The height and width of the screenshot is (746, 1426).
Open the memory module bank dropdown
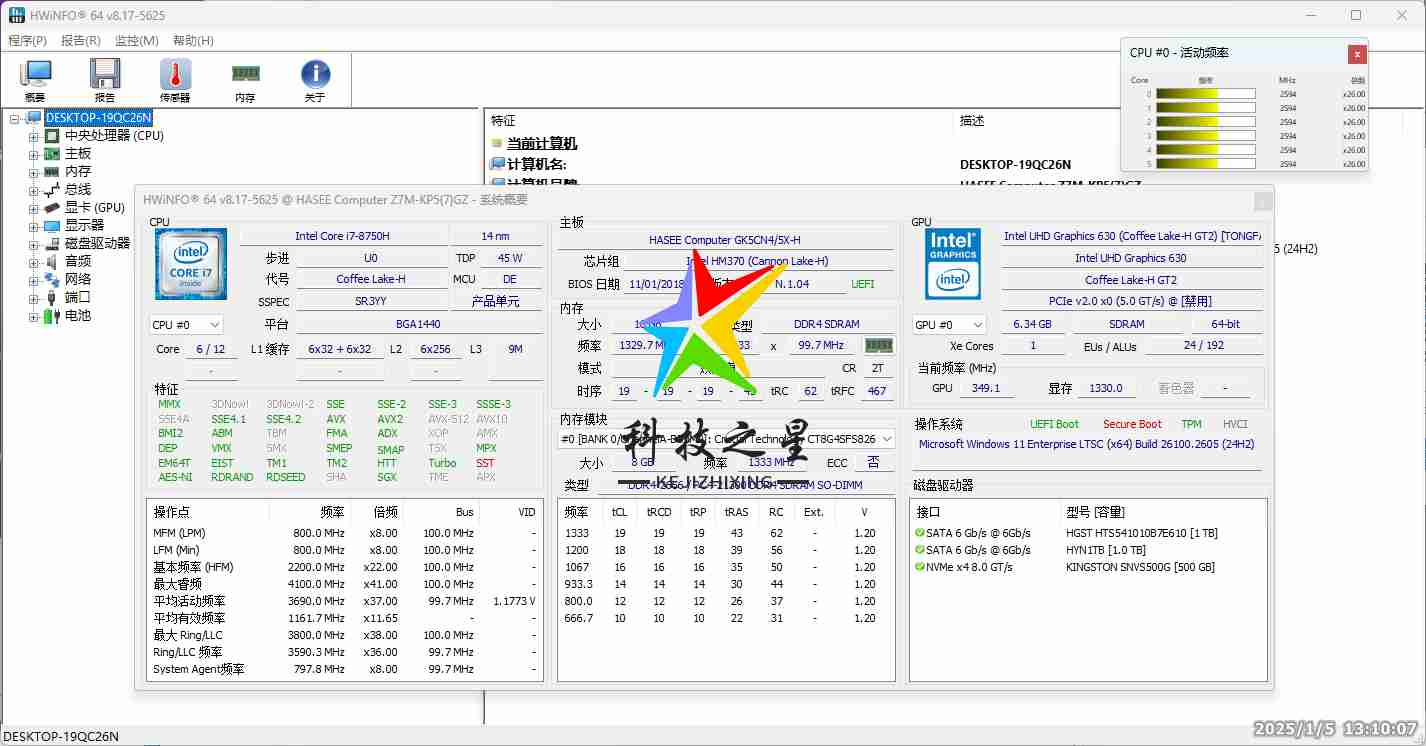(725, 439)
